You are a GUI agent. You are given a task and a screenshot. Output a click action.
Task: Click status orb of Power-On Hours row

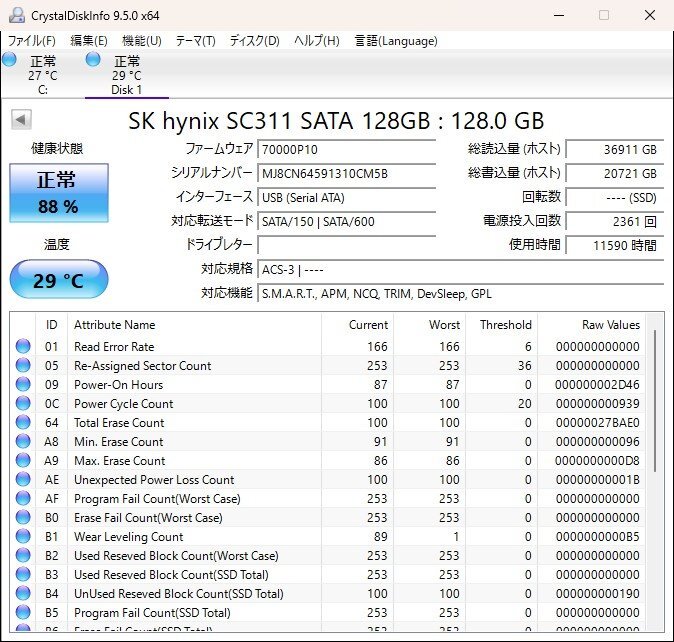[x=23, y=384]
